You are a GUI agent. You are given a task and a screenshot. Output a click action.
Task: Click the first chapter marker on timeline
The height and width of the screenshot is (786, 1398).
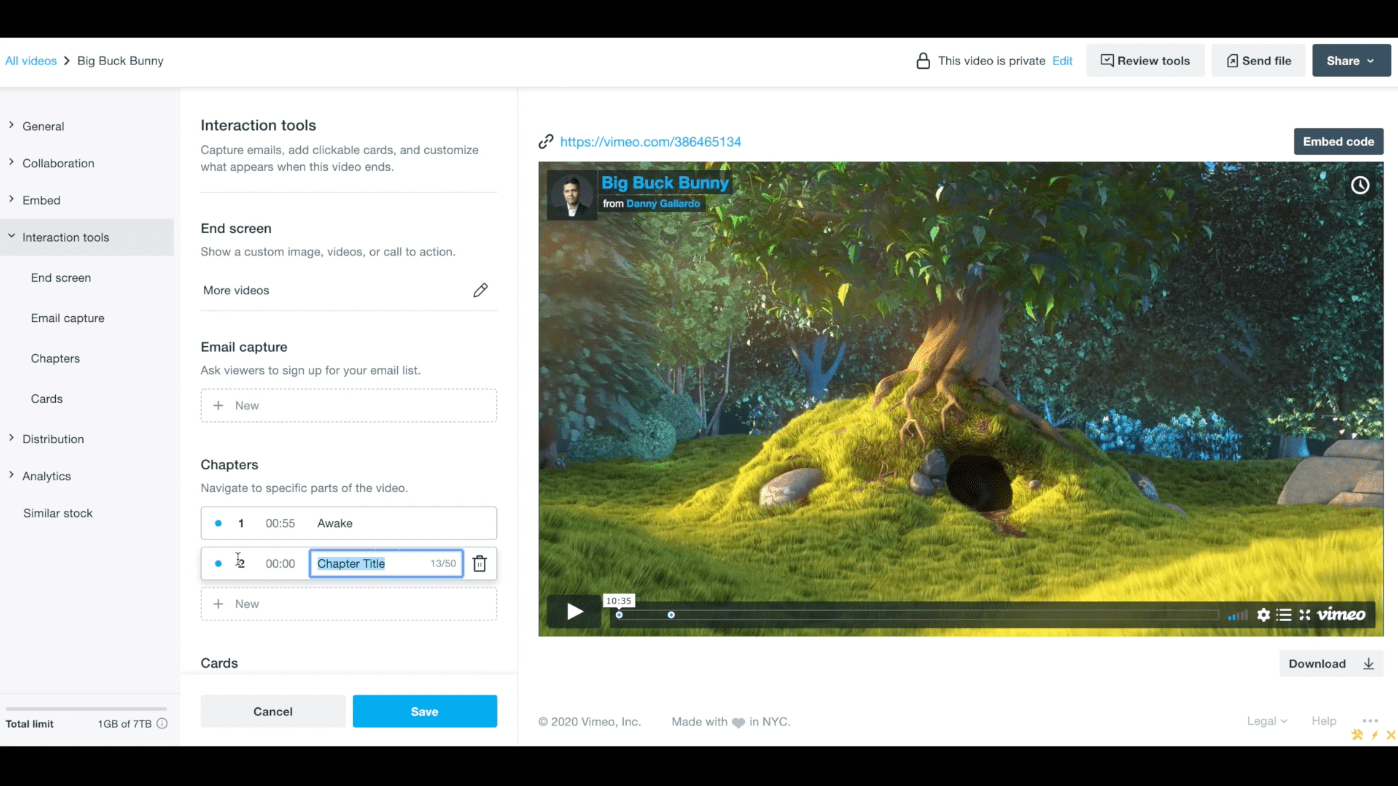[619, 615]
